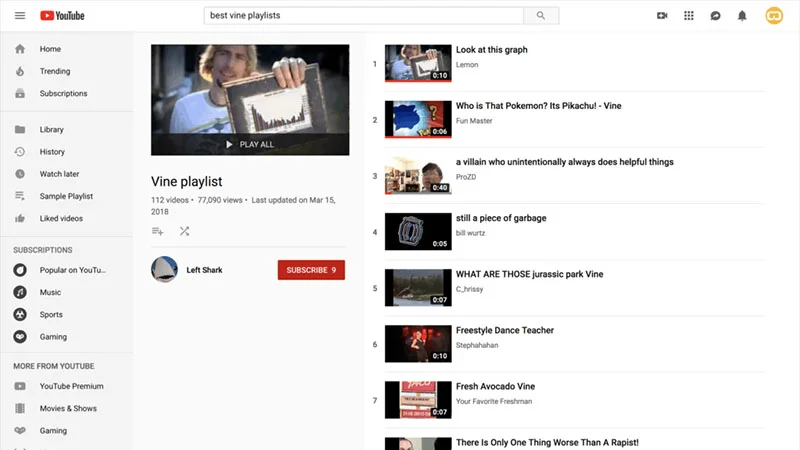Open the account avatar menu
Screen dimensions: 800x450
pos(774,15)
